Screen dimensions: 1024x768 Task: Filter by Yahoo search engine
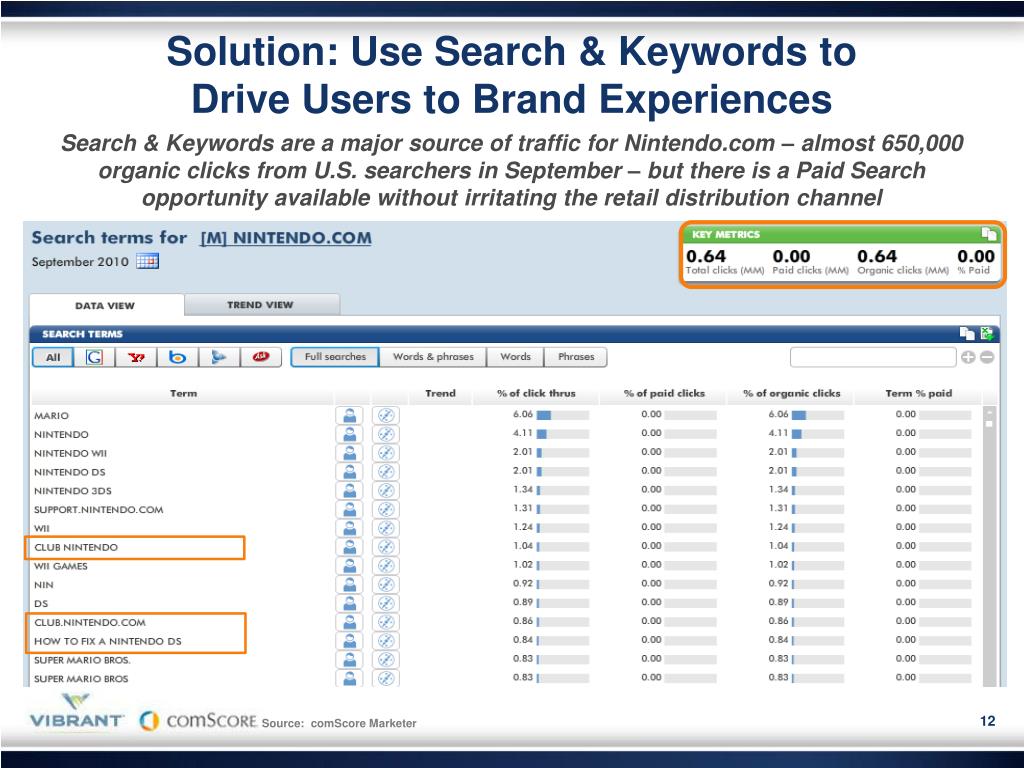[x=136, y=357]
